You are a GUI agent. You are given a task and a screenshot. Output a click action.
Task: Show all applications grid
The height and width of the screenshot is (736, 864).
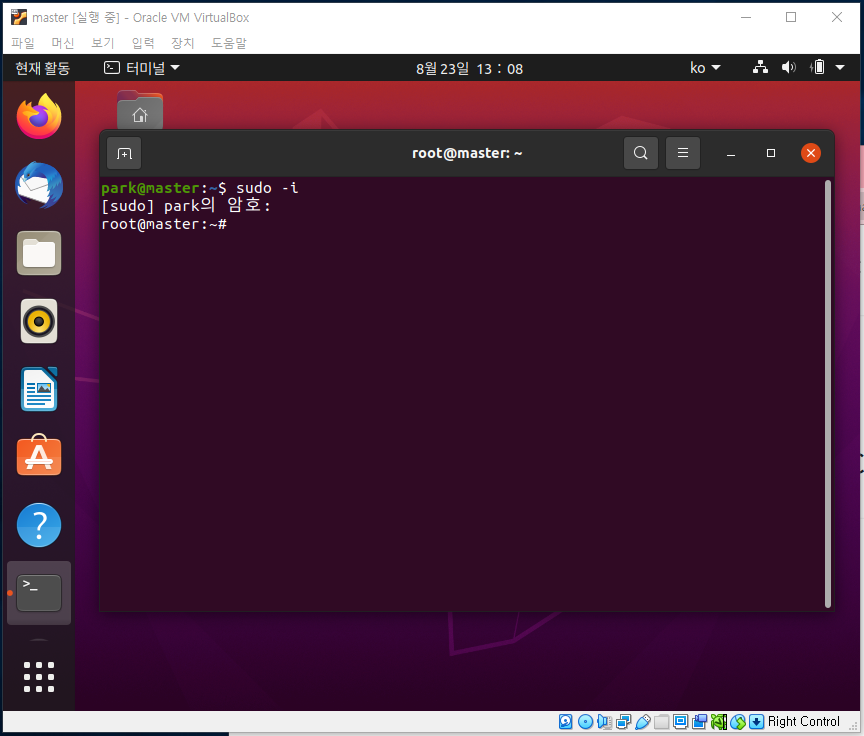(x=39, y=677)
